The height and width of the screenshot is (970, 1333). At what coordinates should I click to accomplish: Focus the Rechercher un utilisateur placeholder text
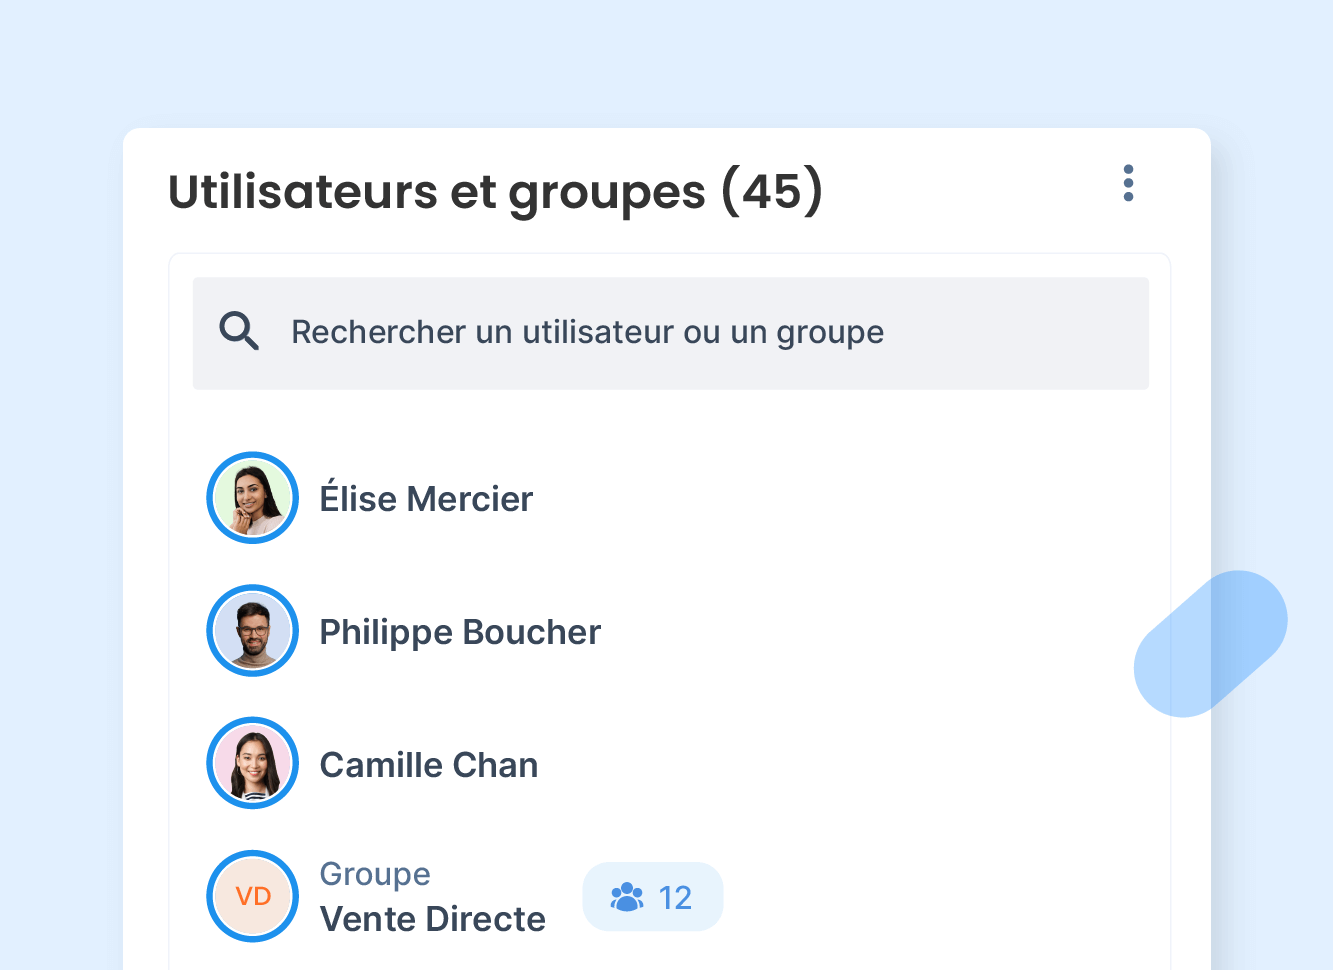pos(587,331)
